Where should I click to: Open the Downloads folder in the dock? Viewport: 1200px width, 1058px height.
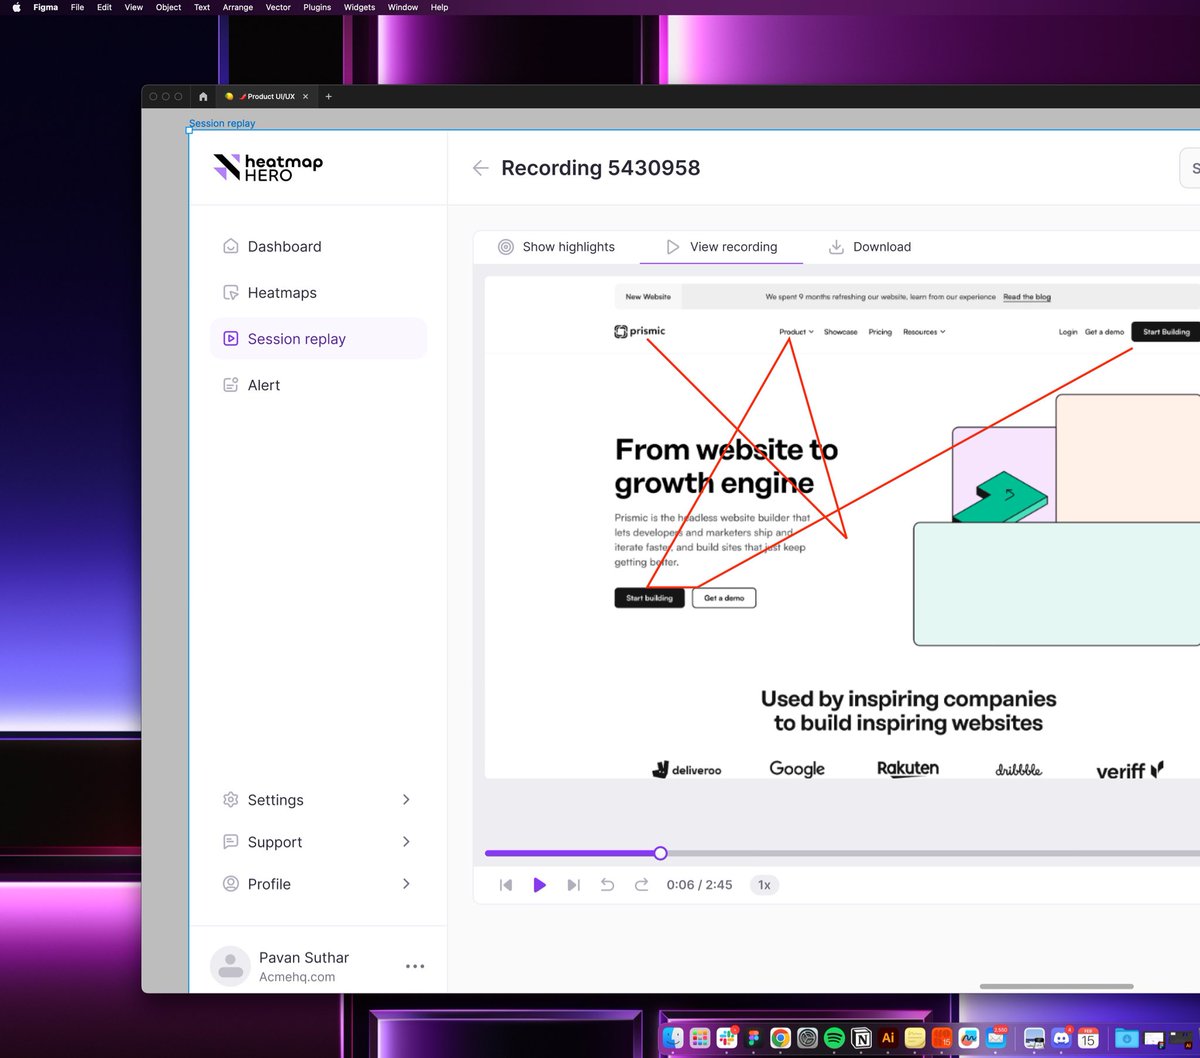[x=1126, y=1038]
